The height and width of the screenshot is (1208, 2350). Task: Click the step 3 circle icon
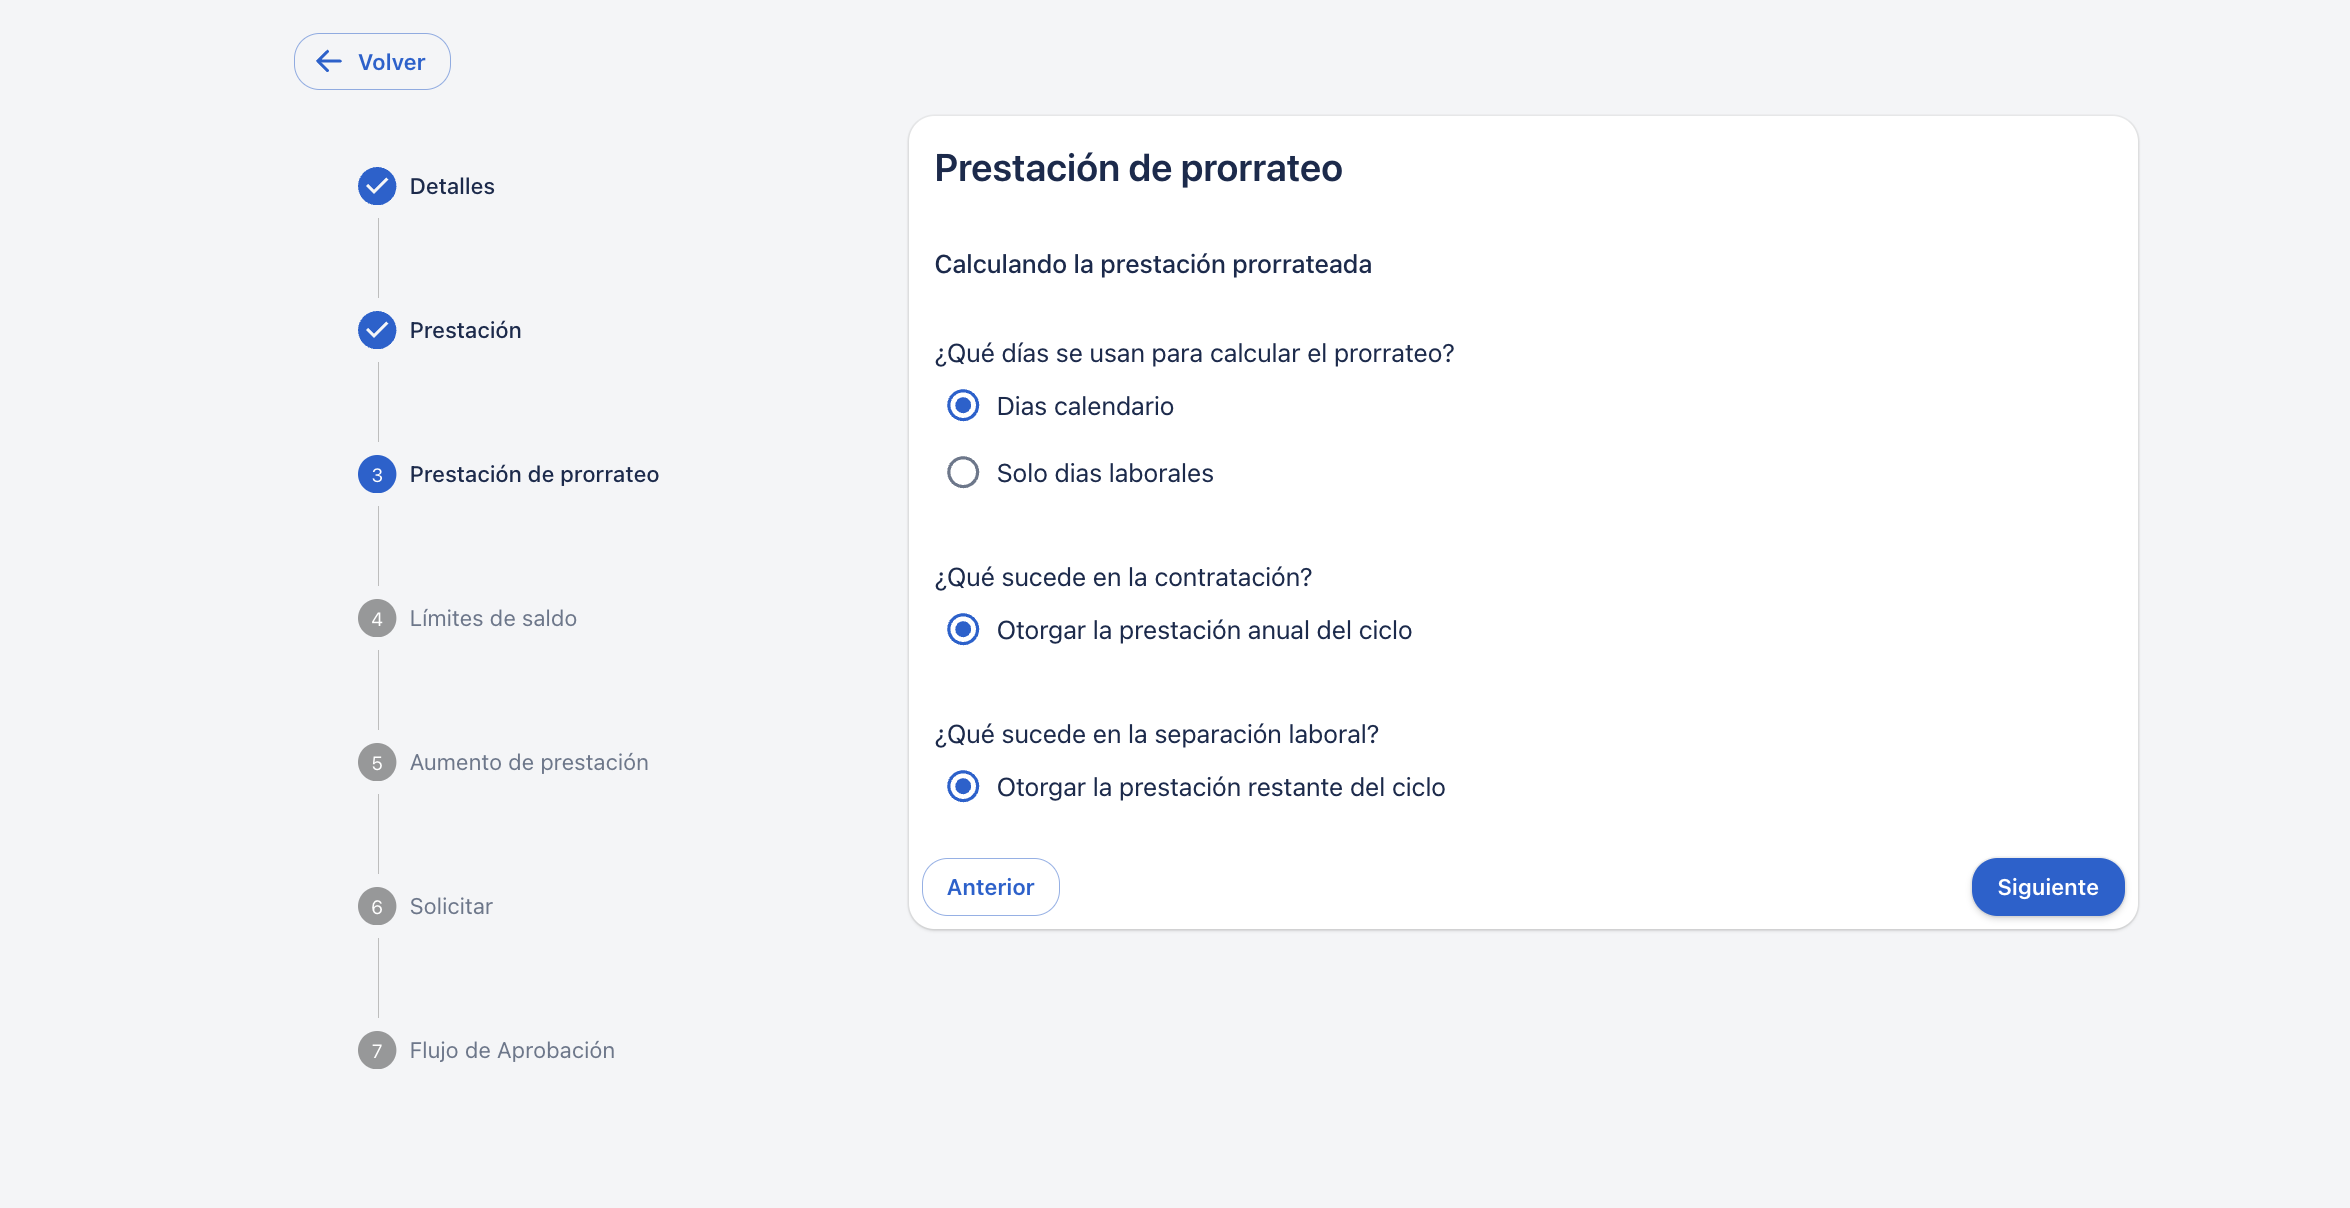point(377,474)
